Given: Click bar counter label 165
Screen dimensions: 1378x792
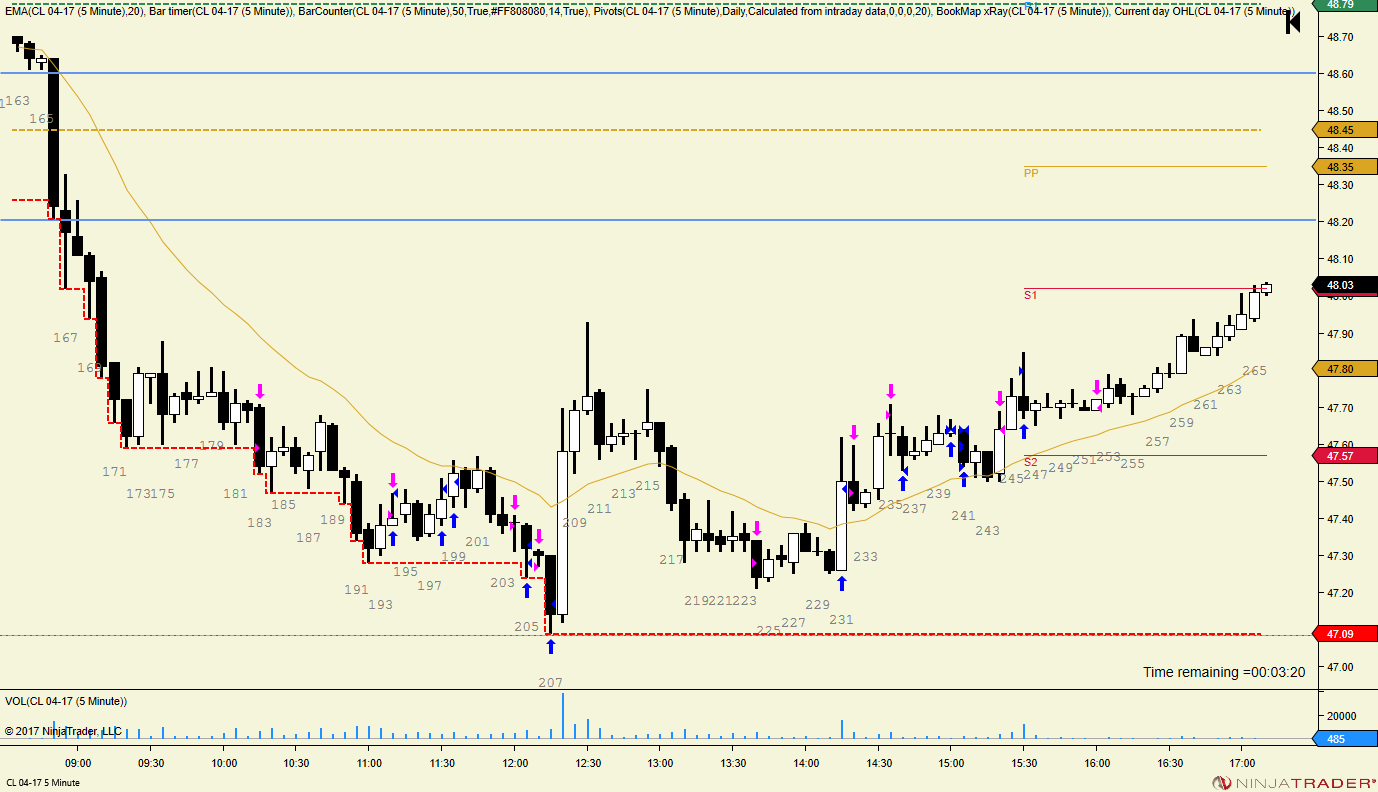Looking at the screenshot, I should point(41,119).
